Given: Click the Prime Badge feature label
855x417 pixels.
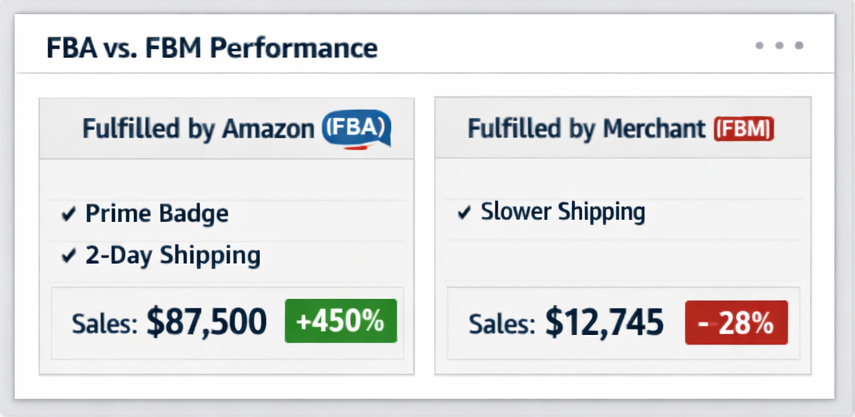Looking at the screenshot, I should (157, 214).
